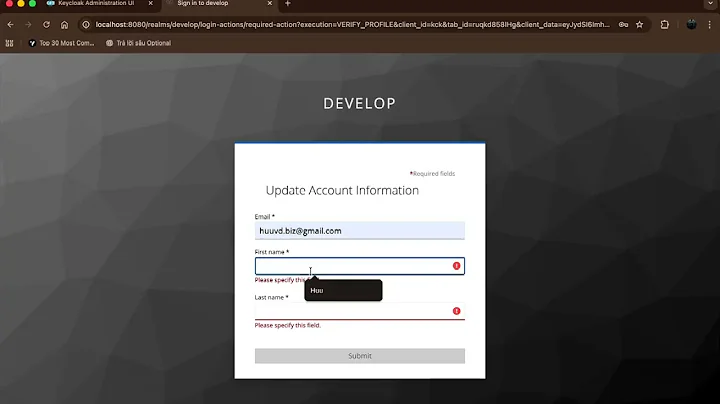Click the DEVELOP realm title

coord(360,104)
